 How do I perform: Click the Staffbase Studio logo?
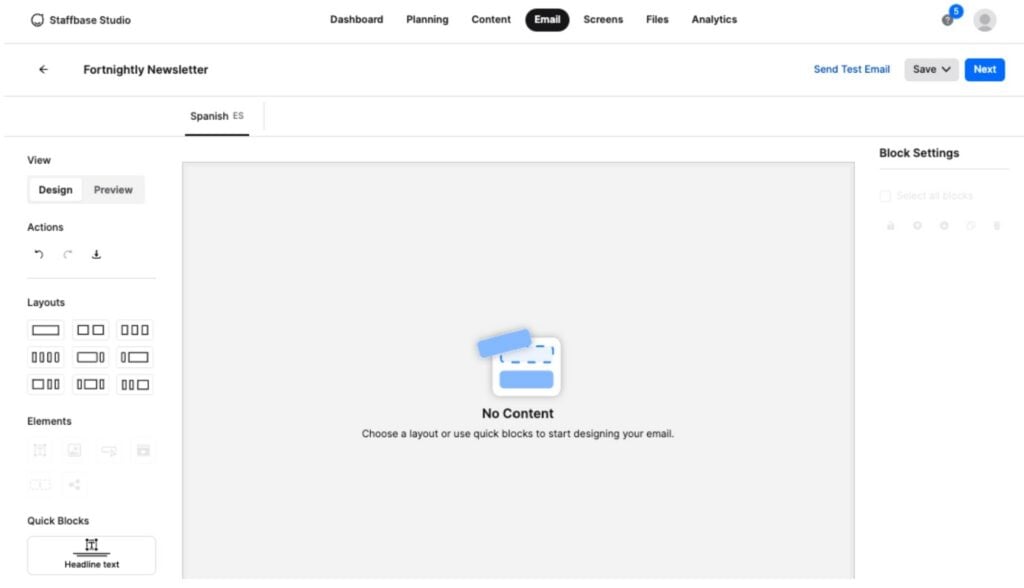(80, 20)
